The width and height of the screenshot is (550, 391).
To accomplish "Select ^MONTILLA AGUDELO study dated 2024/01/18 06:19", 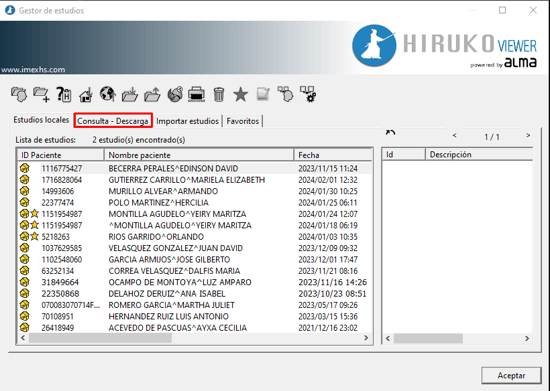I will [x=195, y=225].
